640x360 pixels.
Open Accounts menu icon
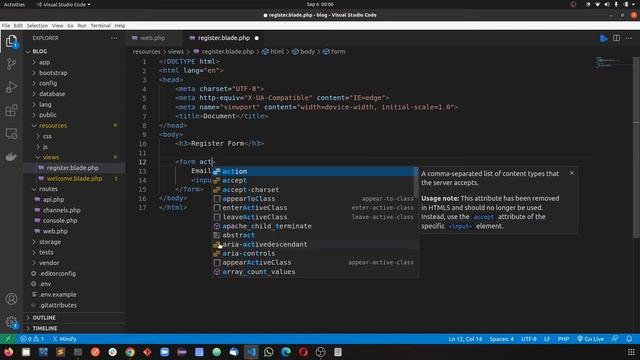click(x=11, y=299)
